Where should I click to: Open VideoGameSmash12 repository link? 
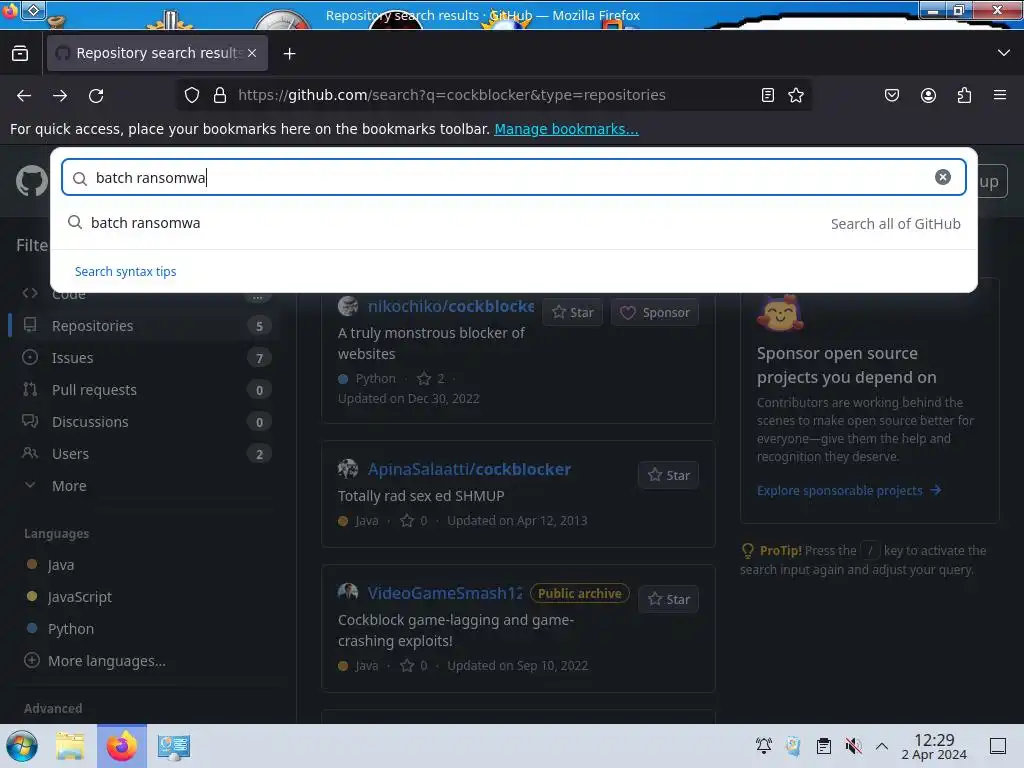(445, 593)
